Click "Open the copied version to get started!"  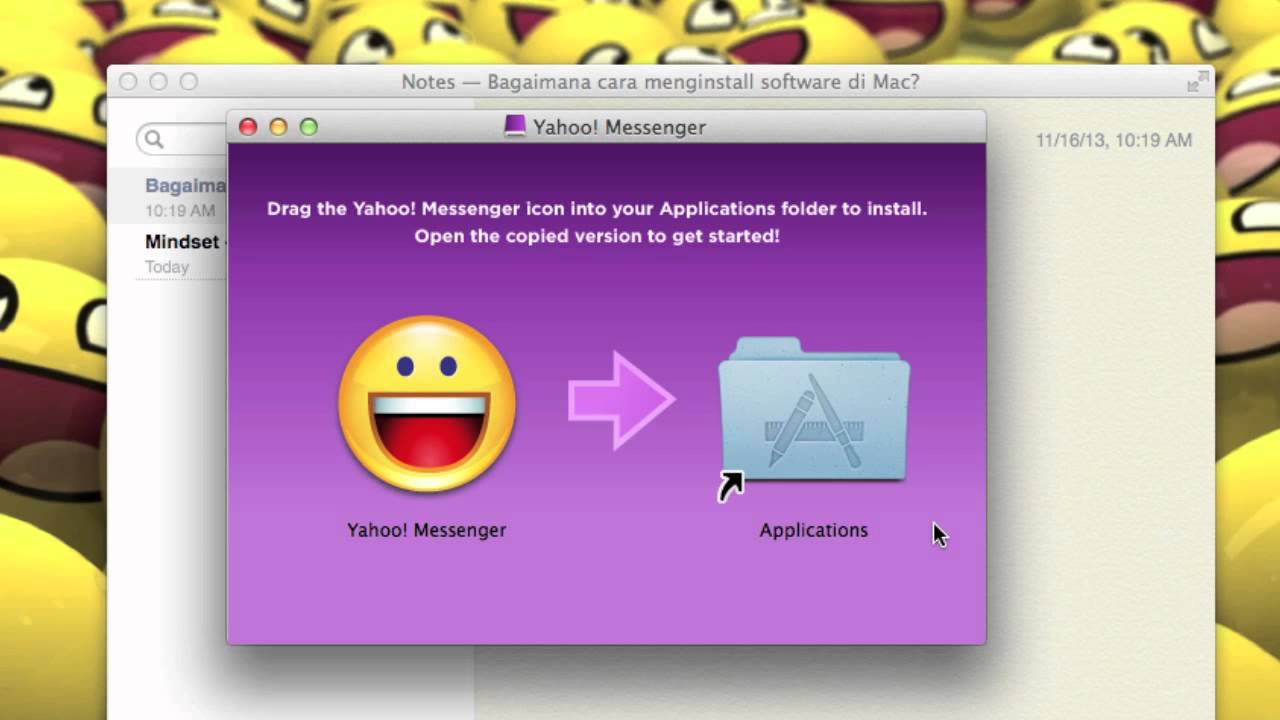point(597,237)
